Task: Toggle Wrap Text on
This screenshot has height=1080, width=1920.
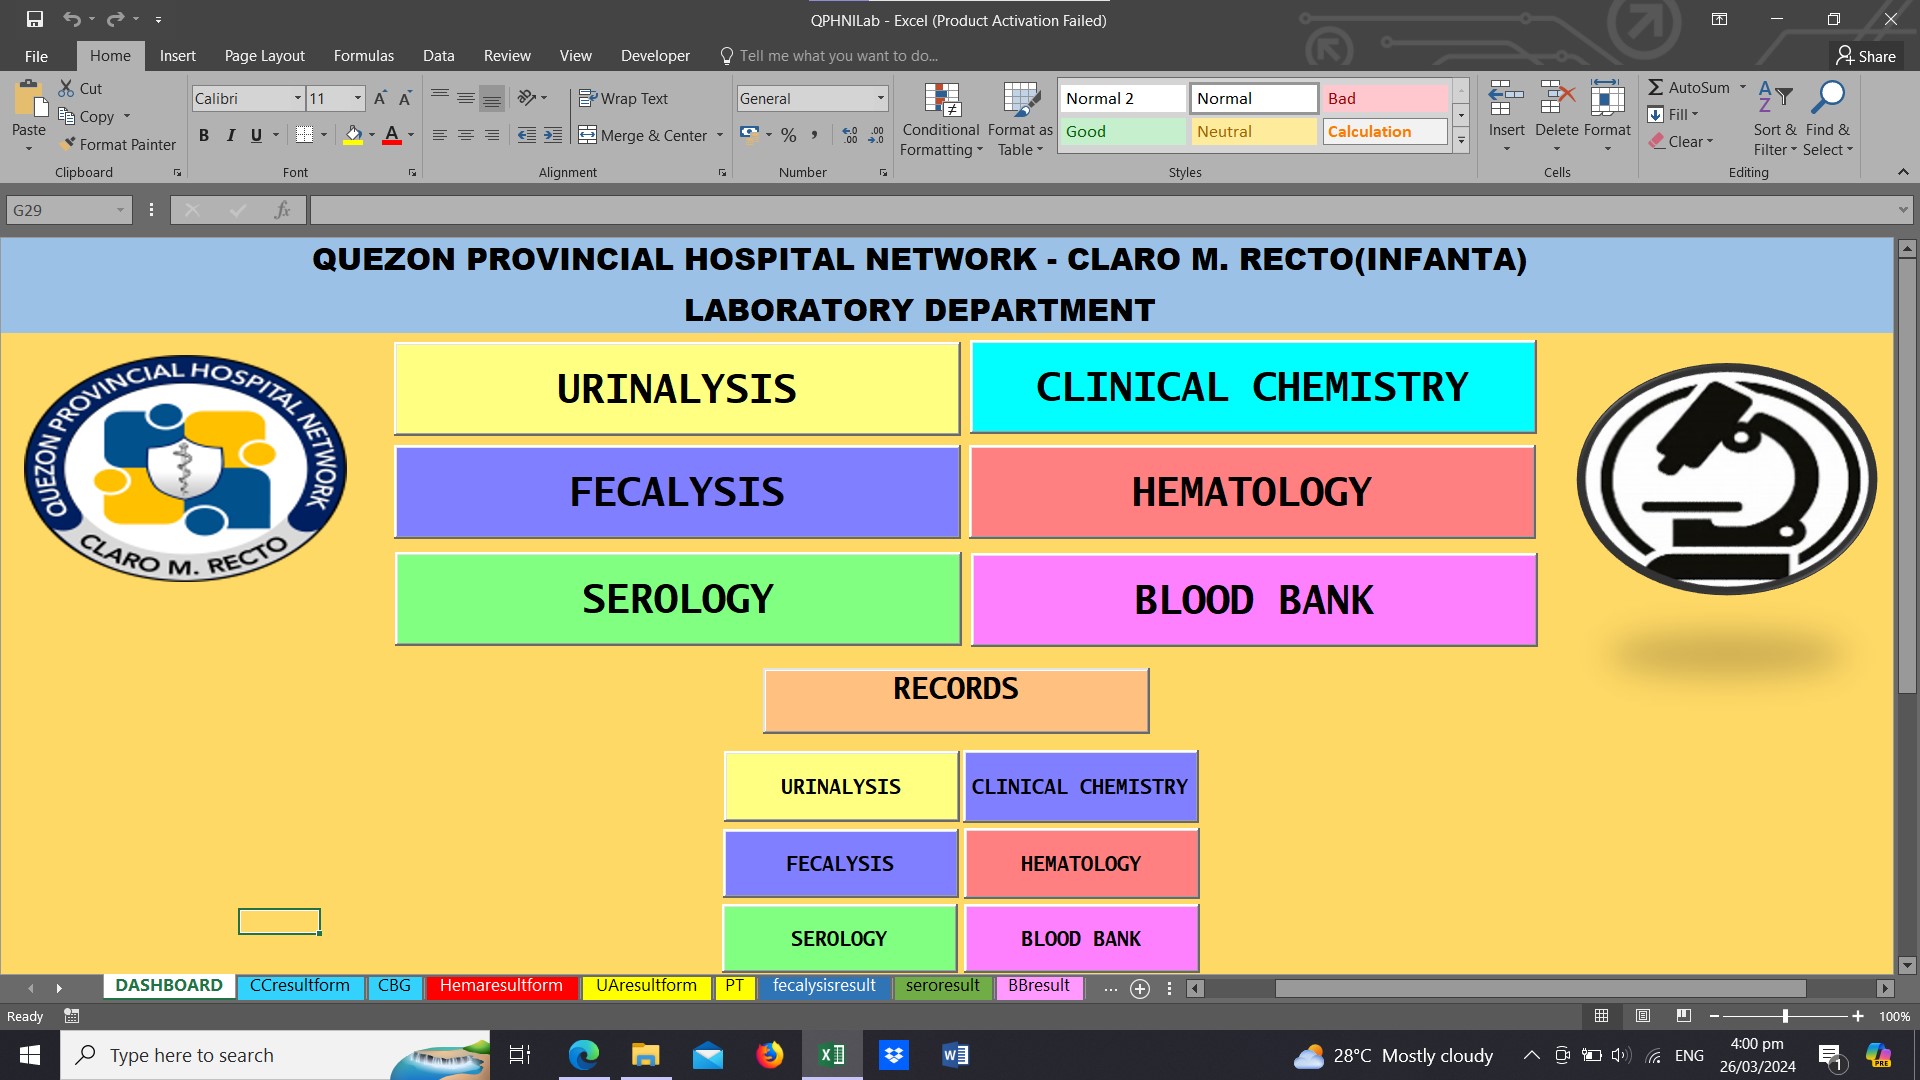Action: (623, 98)
